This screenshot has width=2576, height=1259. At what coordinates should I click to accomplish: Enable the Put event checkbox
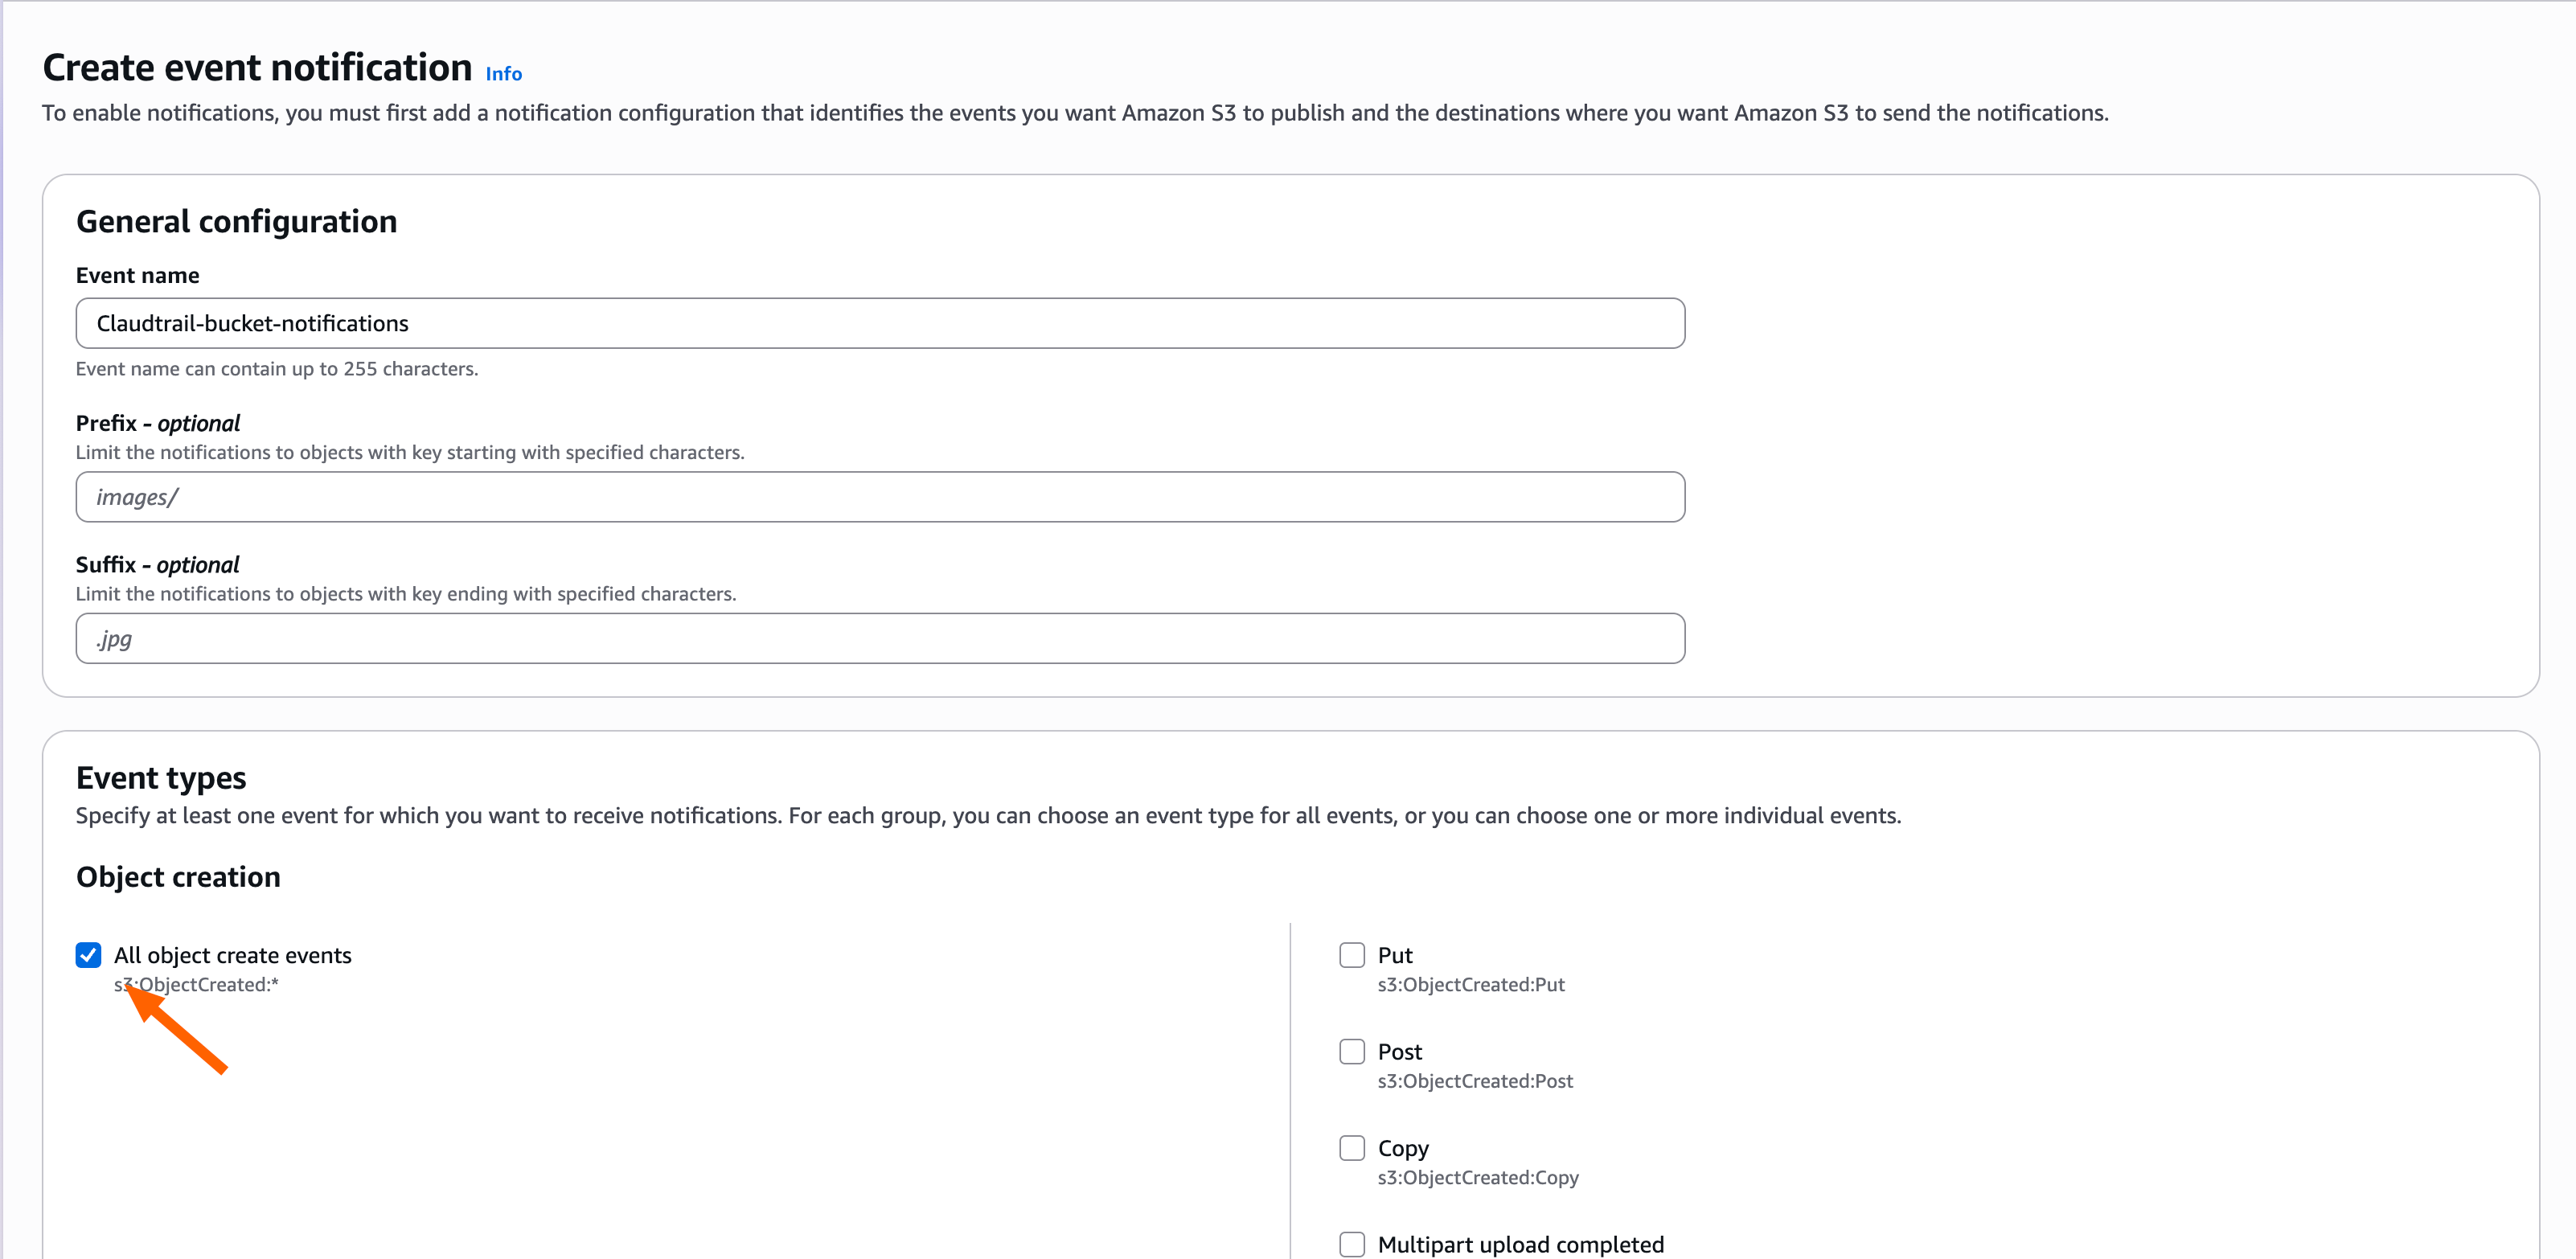(x=1352, y=955)
